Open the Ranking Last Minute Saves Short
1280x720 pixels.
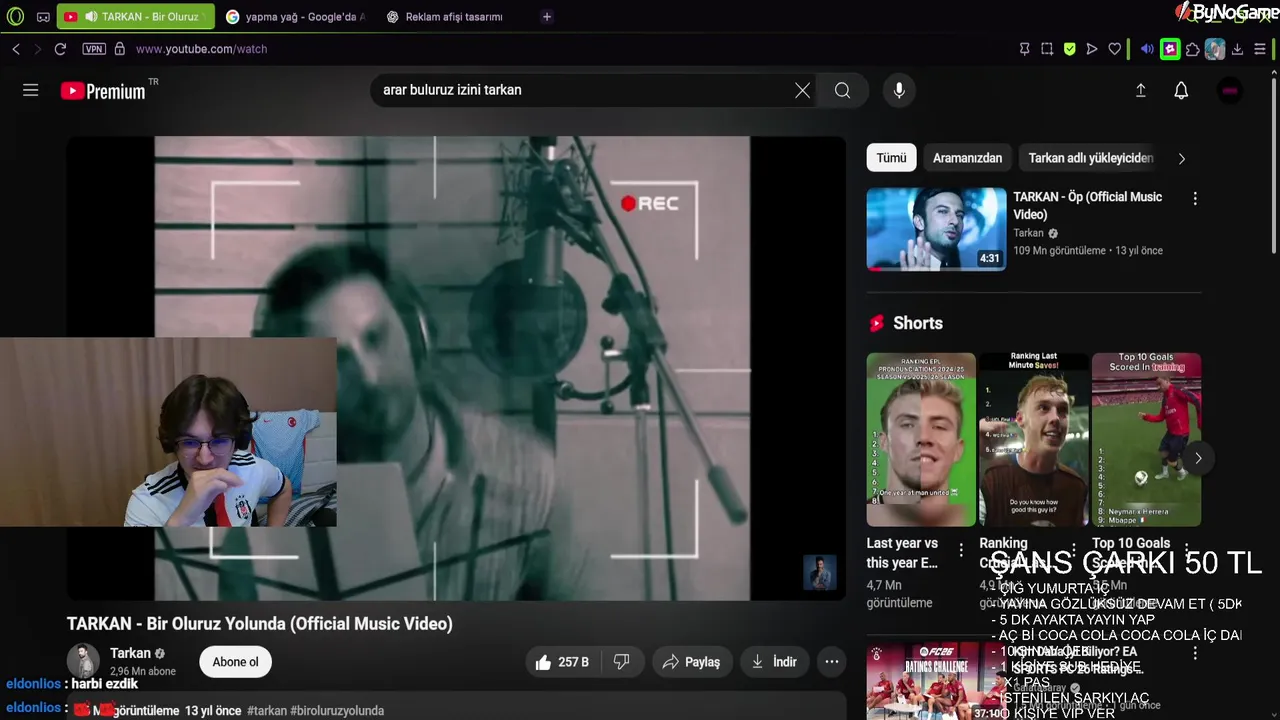point(1034,440)
